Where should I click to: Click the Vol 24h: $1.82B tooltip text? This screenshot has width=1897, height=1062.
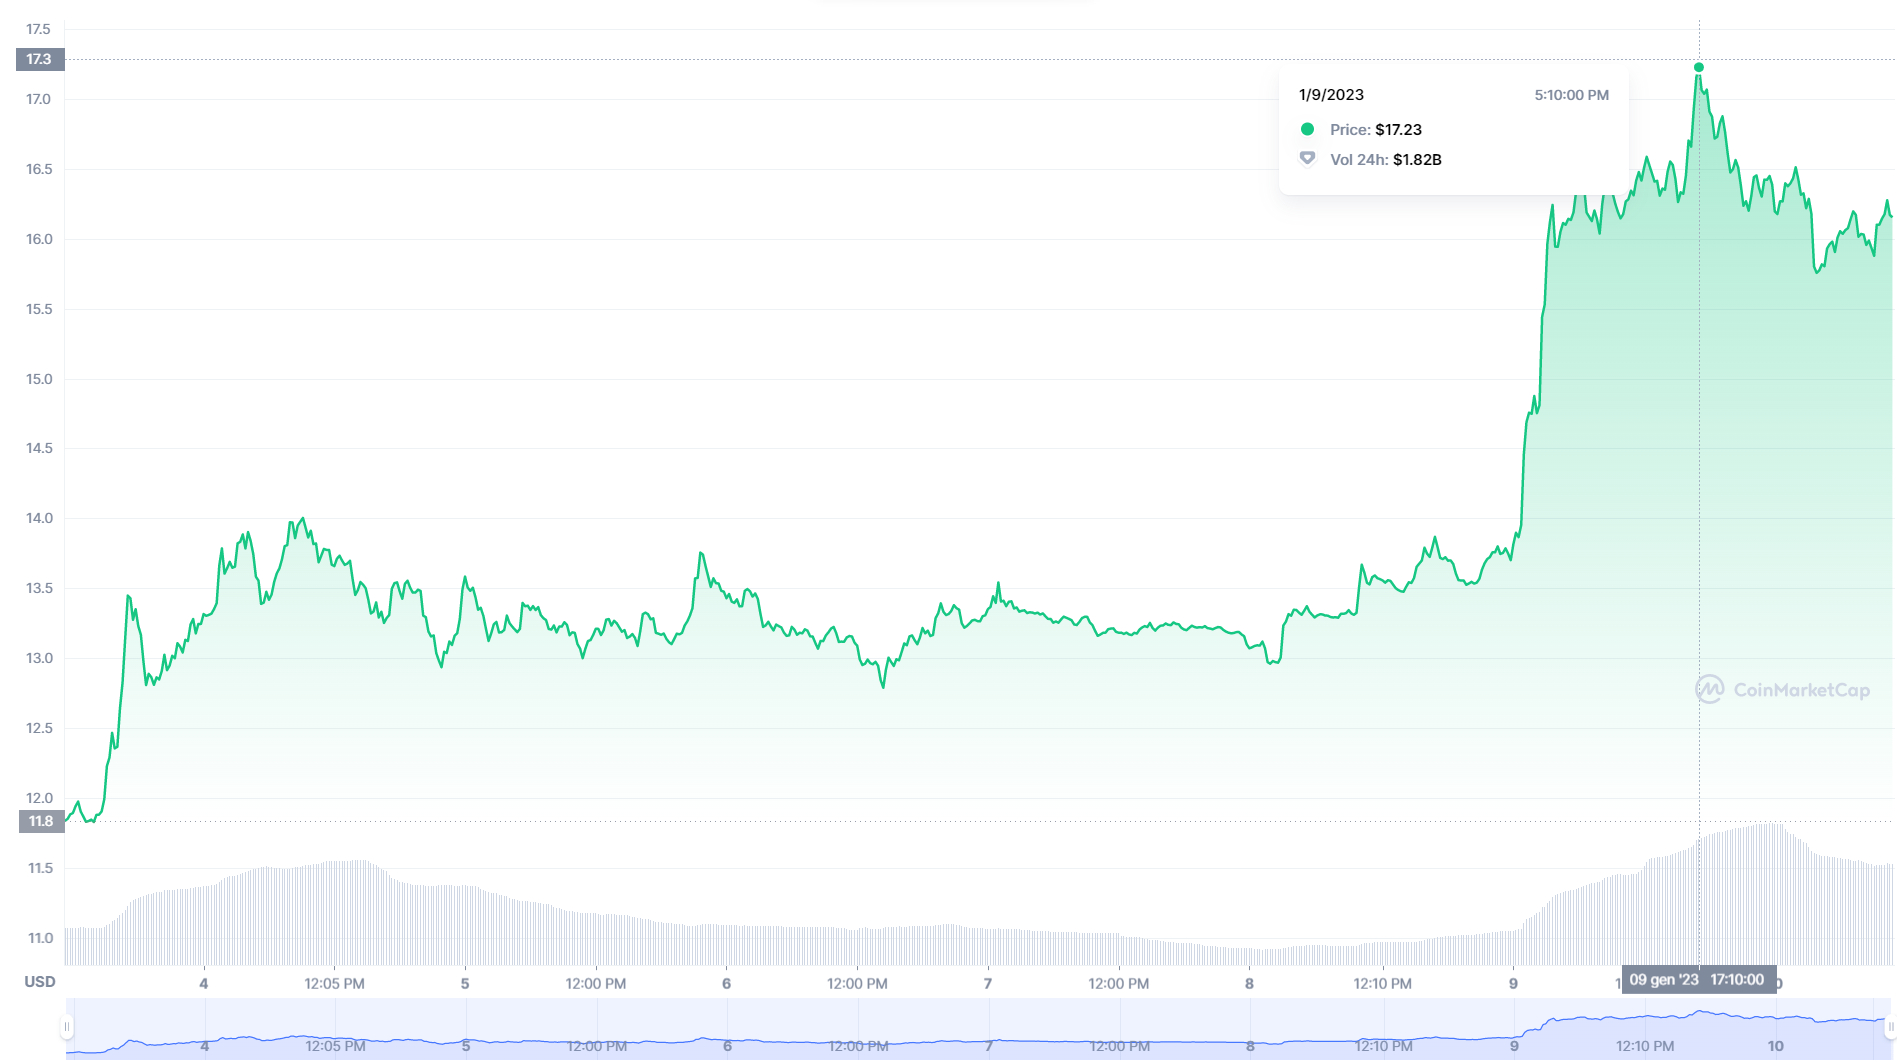1386,159
